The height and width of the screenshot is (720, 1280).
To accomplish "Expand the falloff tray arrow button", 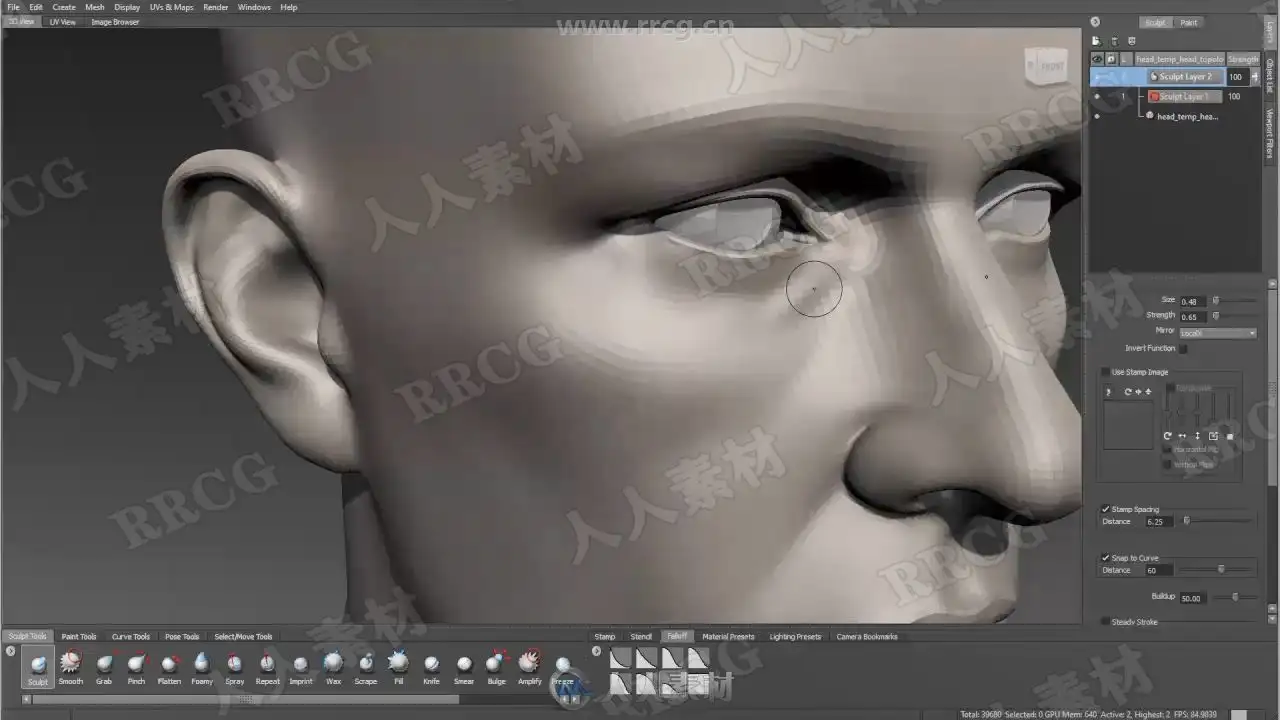I will (x=597, y=651).
